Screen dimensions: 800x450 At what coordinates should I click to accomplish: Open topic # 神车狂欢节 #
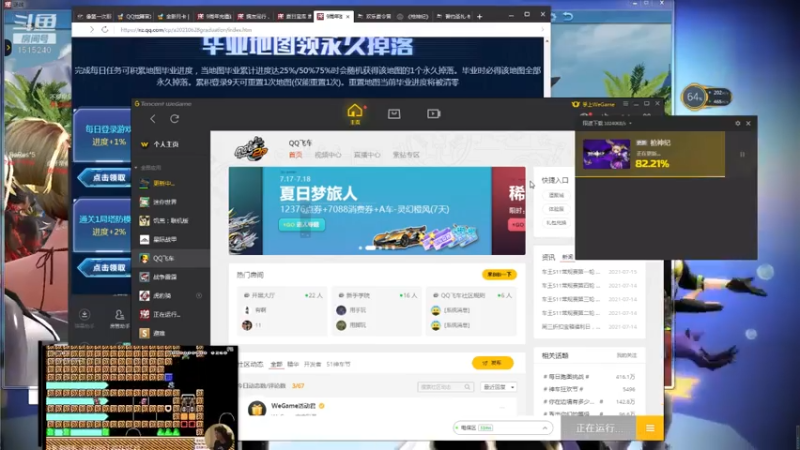point(563,389)
